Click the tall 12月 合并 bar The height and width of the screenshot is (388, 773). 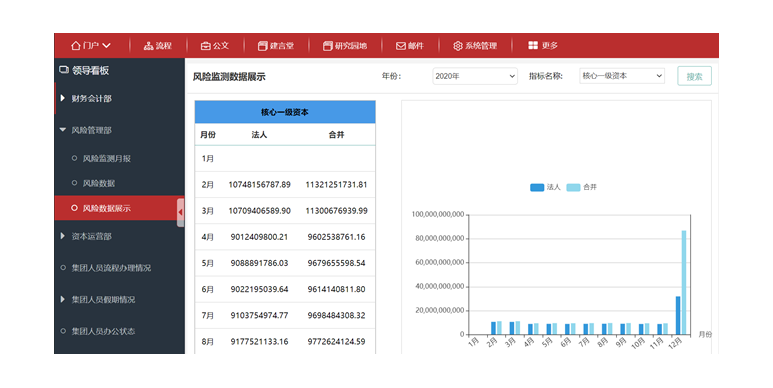click(x=684, y=282)
